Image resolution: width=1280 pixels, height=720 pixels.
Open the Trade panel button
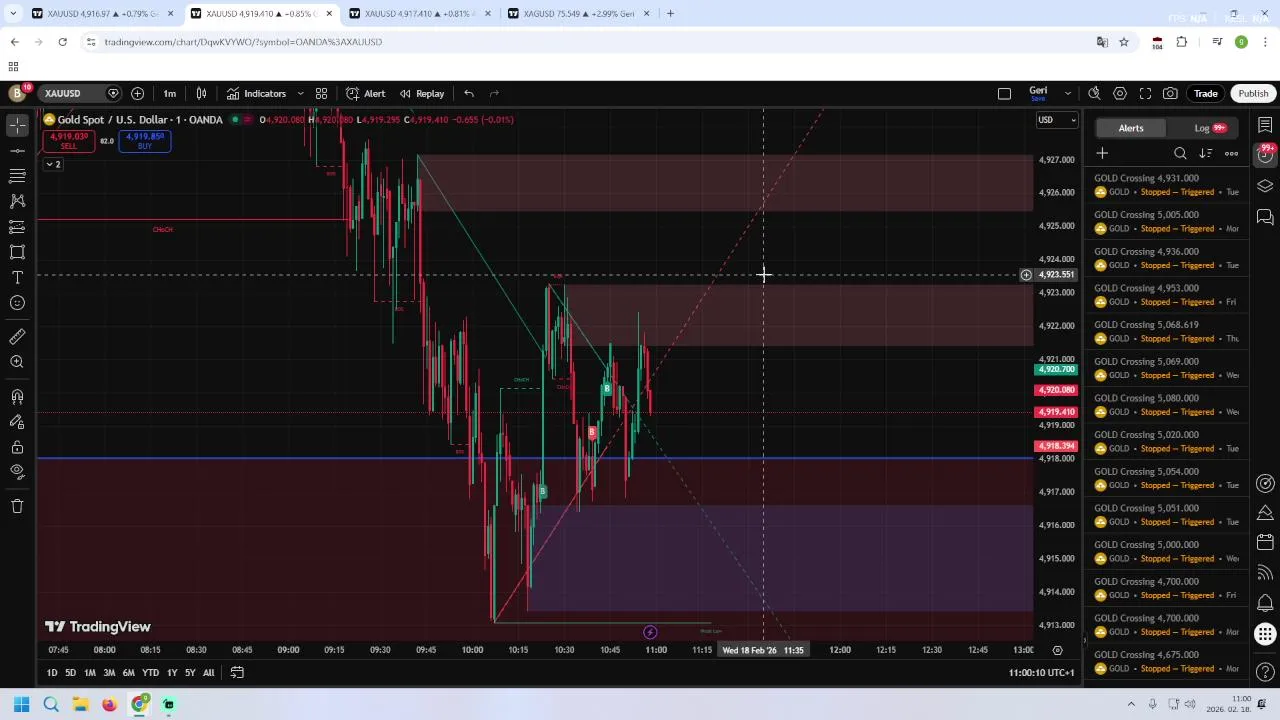tap(1205, 93)
